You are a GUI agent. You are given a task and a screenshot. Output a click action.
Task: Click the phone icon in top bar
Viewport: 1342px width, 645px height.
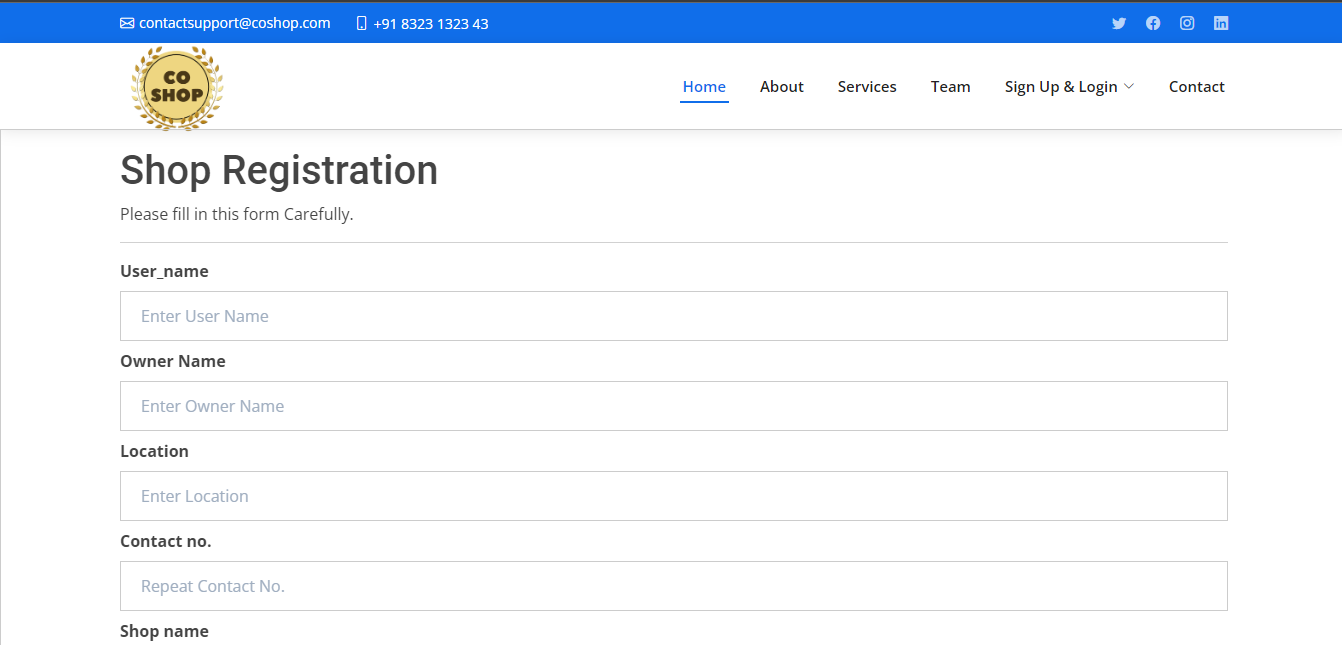pos(362,23)
